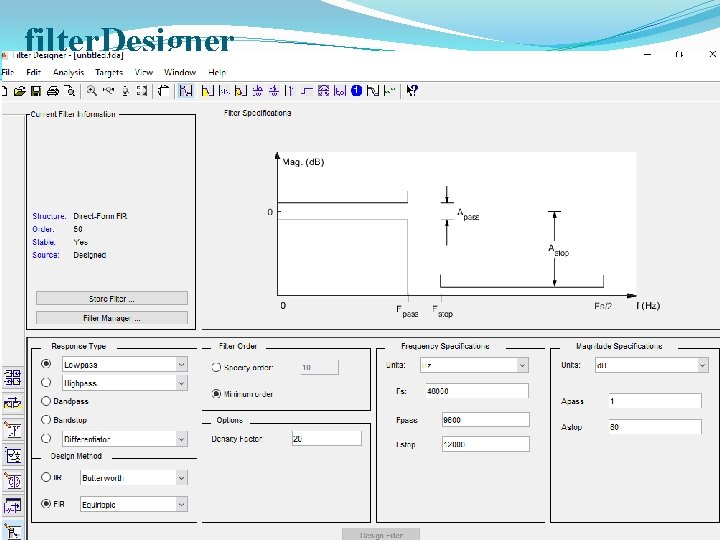Show the blue Filter Information icon

(356, 91)
